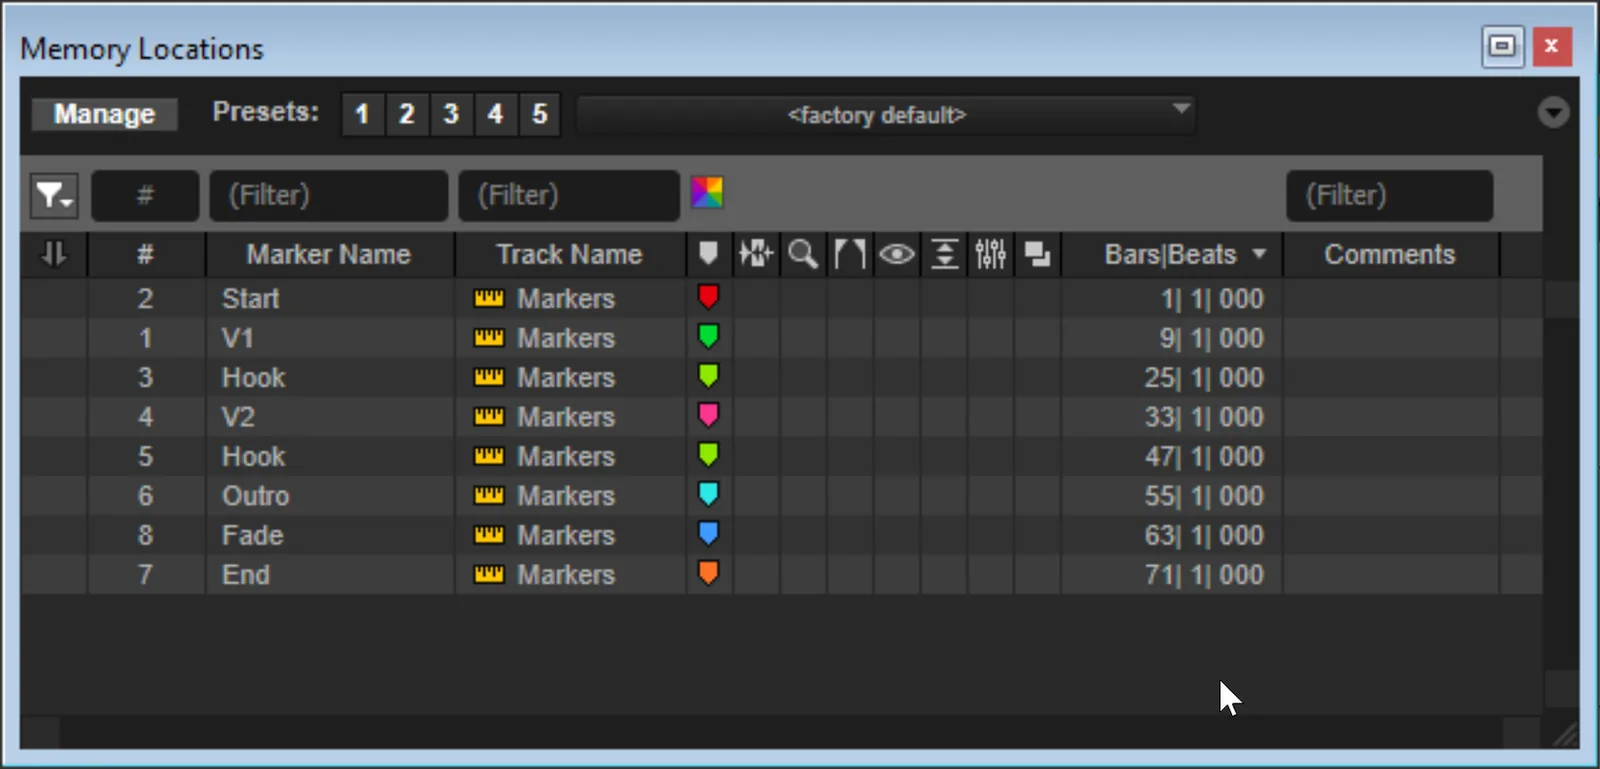
Task: Click the track visibility eye column header
Action: (897, 254)
